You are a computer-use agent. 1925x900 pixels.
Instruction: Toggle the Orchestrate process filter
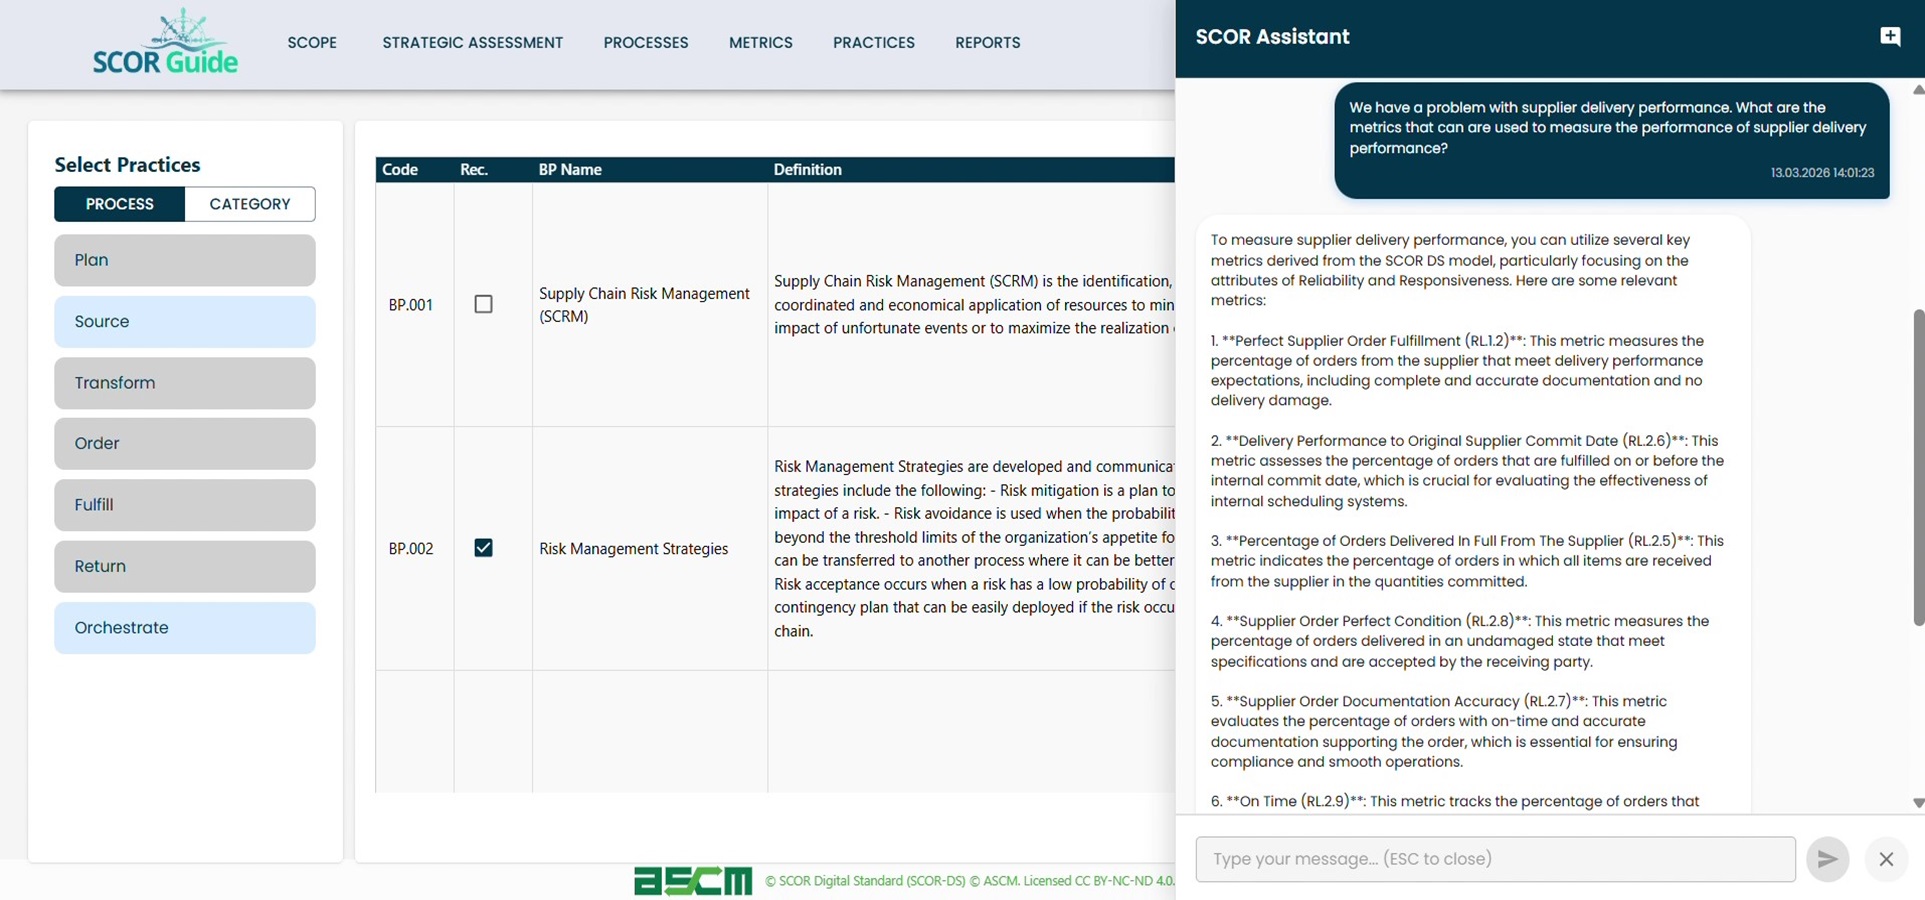[x=184, y=627]
